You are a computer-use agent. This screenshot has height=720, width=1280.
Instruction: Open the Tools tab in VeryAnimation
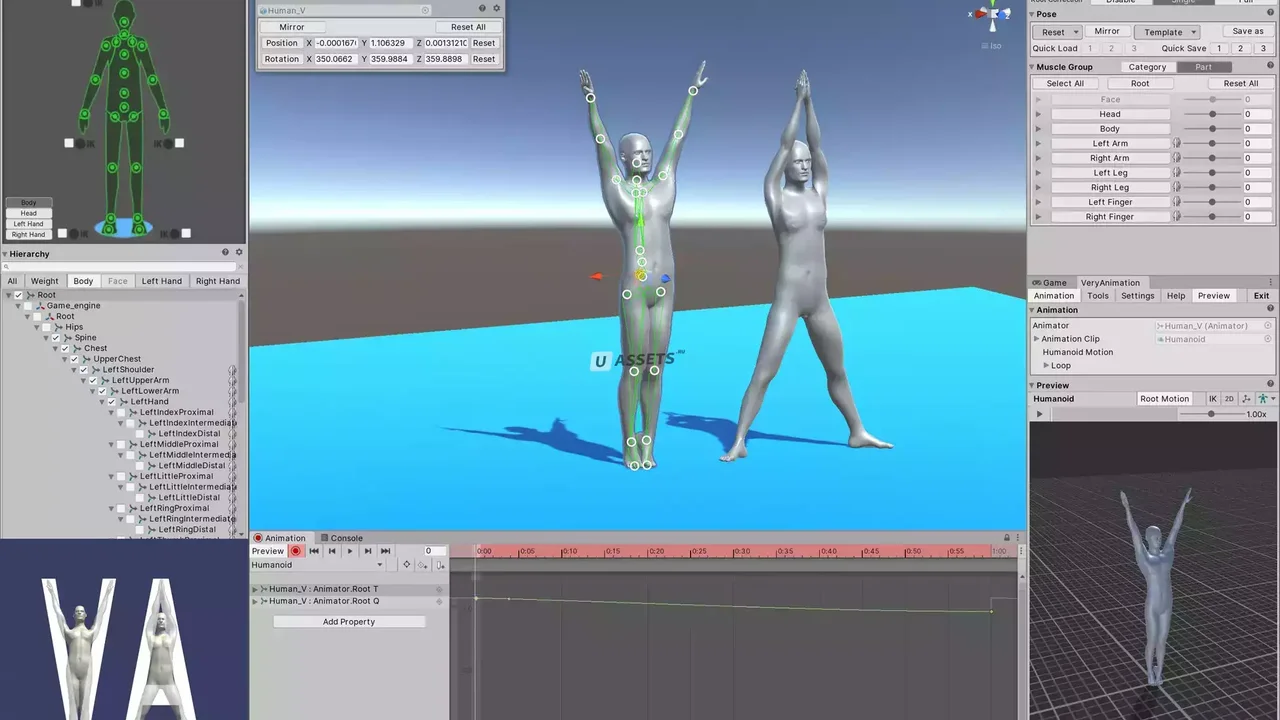tap(1098, 296)
